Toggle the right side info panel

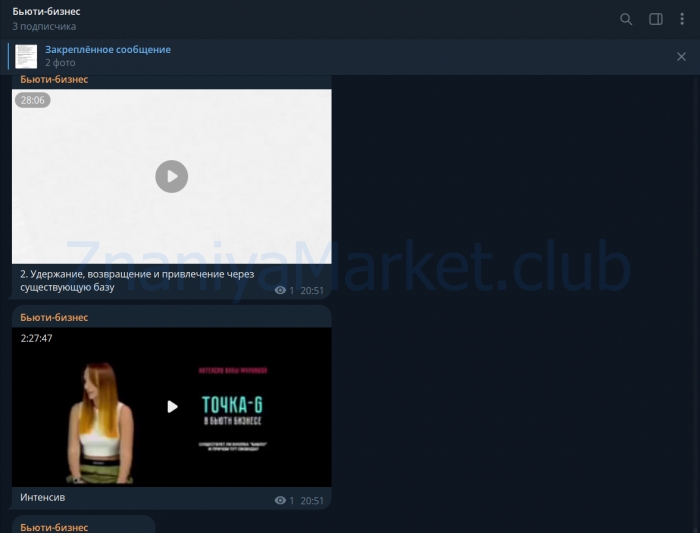pos(656,19)
